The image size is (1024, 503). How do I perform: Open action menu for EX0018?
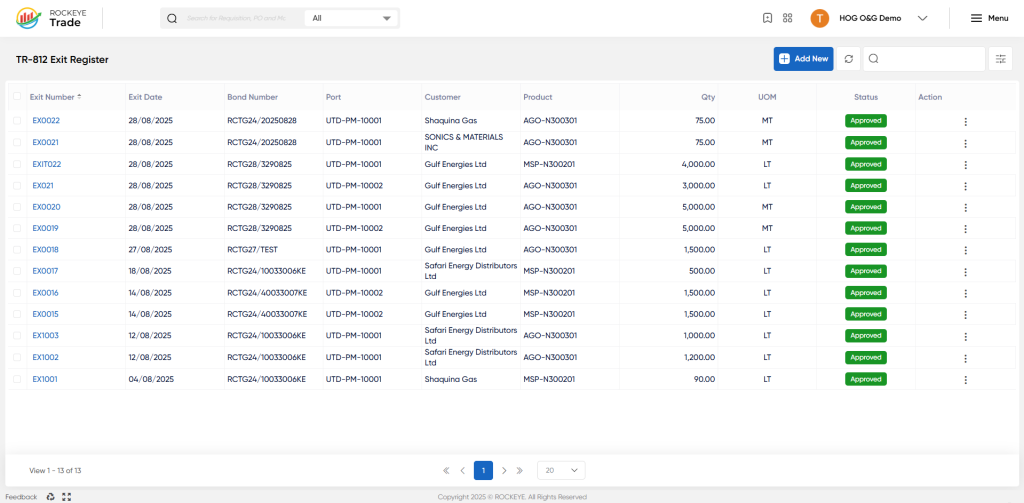coord(965,250)
